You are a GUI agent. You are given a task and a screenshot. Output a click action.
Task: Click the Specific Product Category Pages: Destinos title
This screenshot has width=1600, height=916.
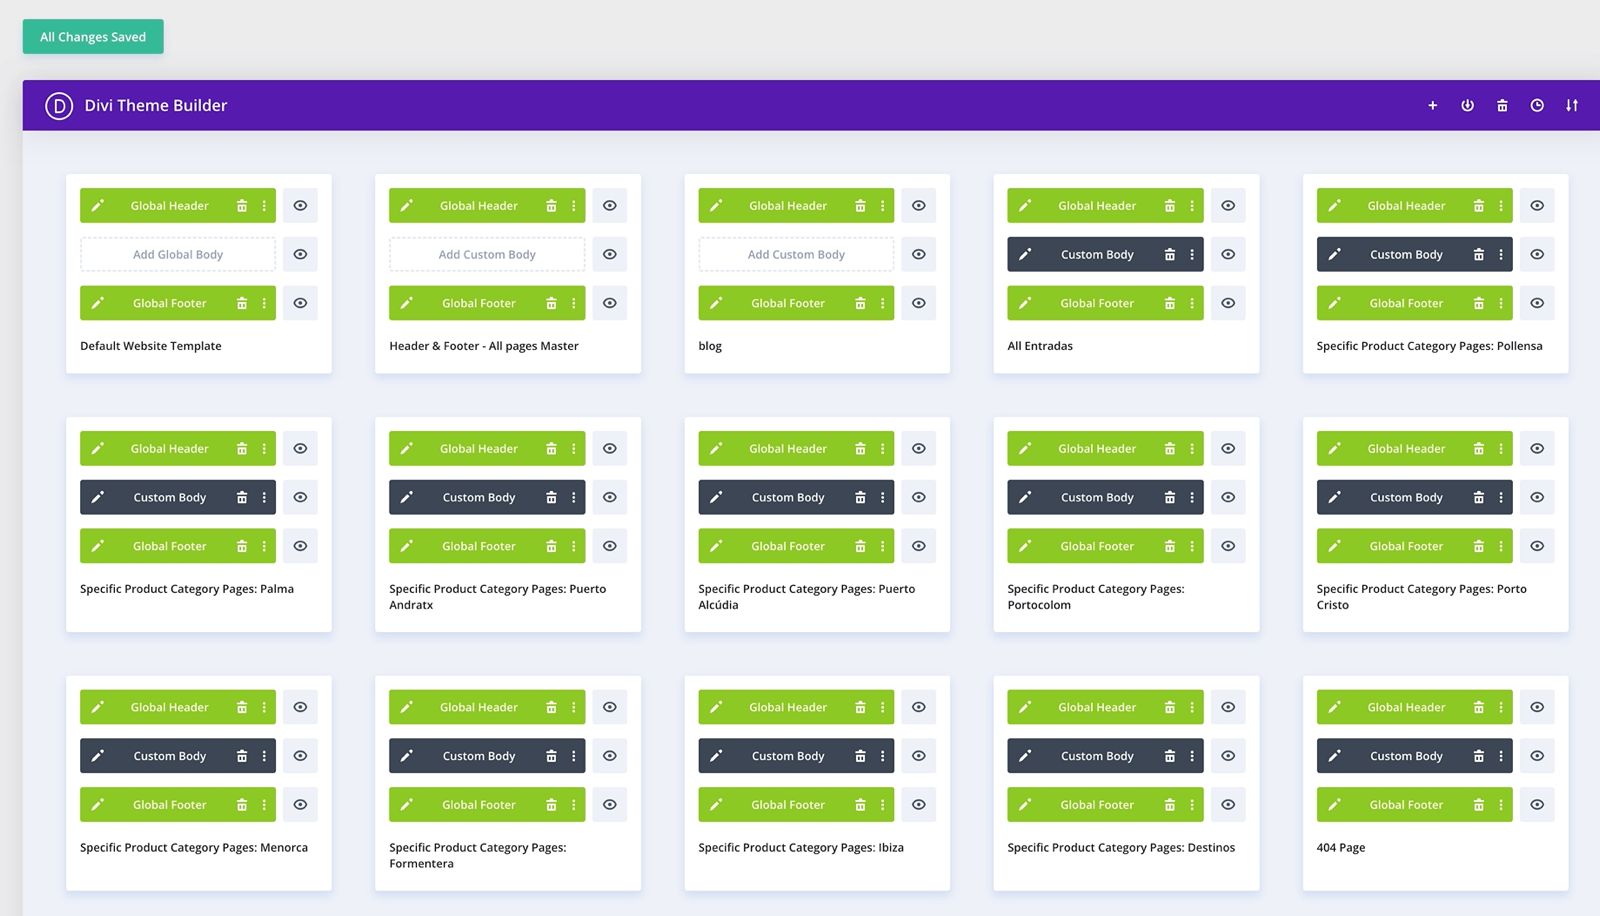tap(1121, 847)
